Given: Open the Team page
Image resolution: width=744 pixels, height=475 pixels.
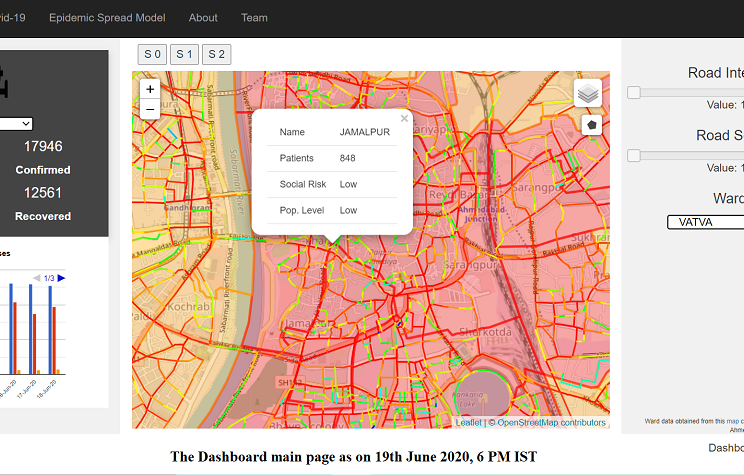Looking at the screenshot, I should click(254, 18).
